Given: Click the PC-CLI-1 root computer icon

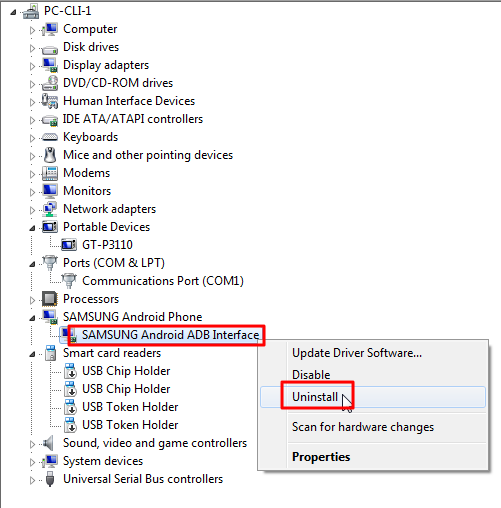Looking at the screenshot, I should (x=31, y=11).
